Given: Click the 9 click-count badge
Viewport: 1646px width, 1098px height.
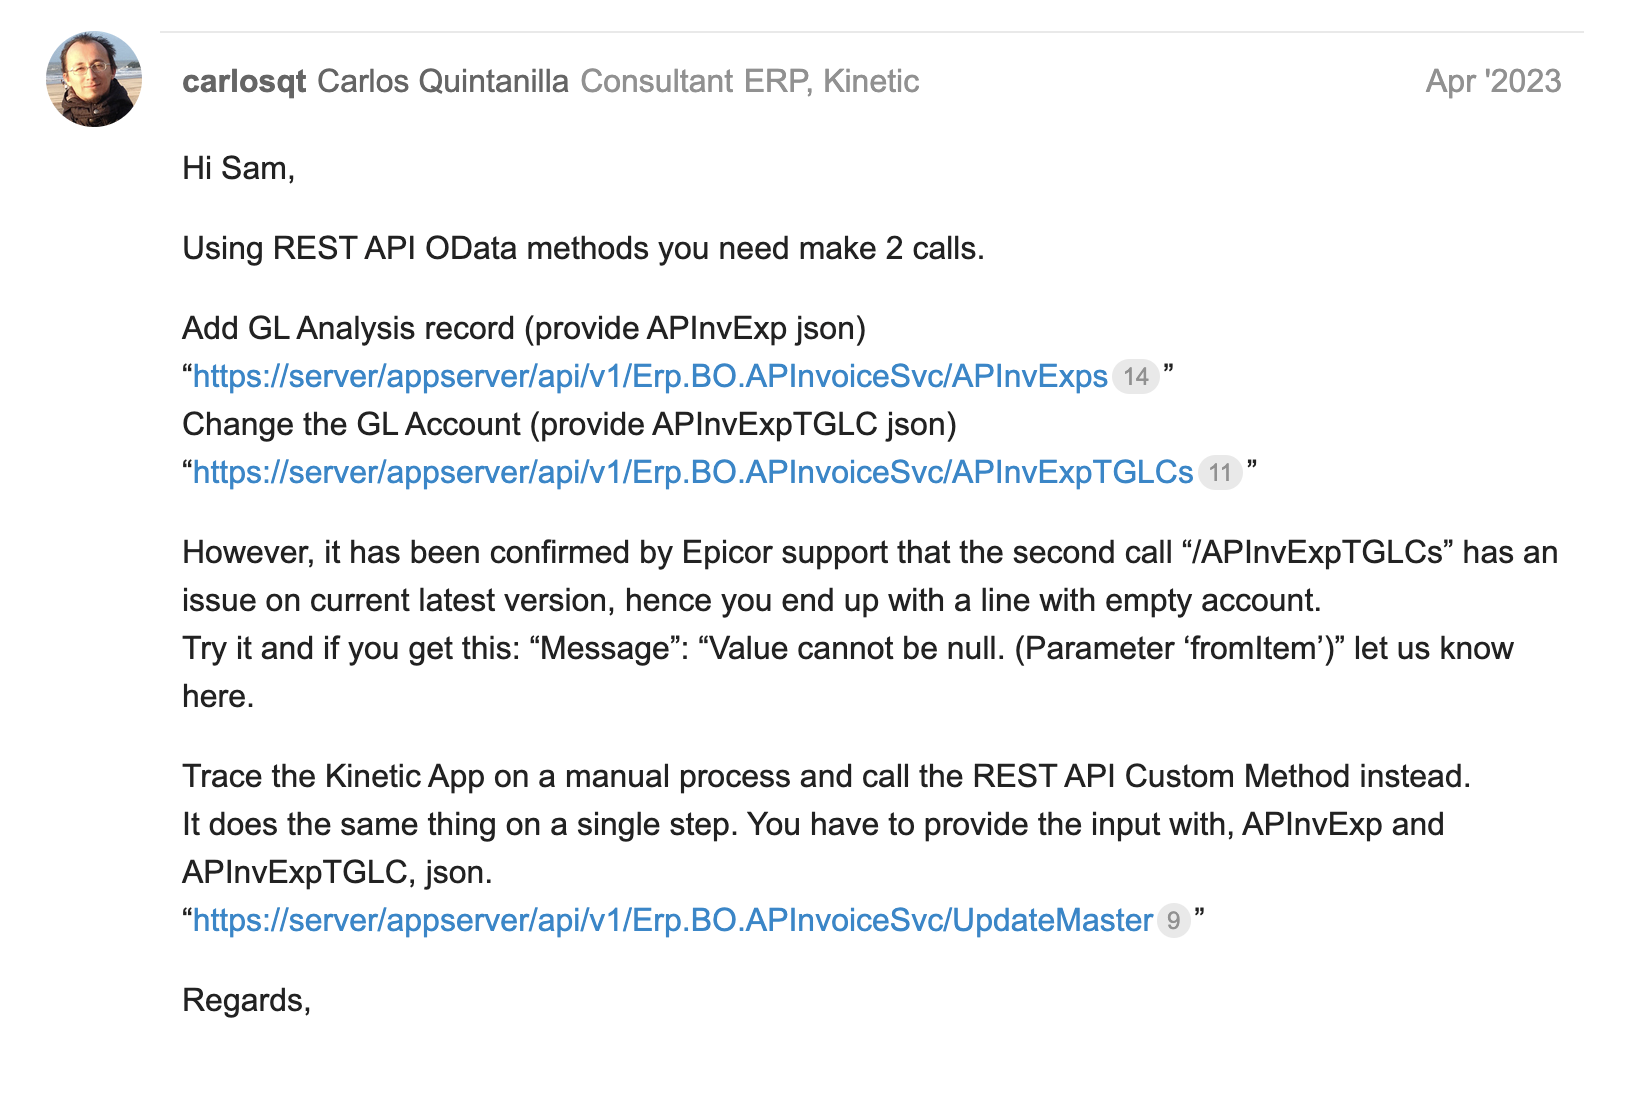Looking at the screenshot, I should point(1173,921).
